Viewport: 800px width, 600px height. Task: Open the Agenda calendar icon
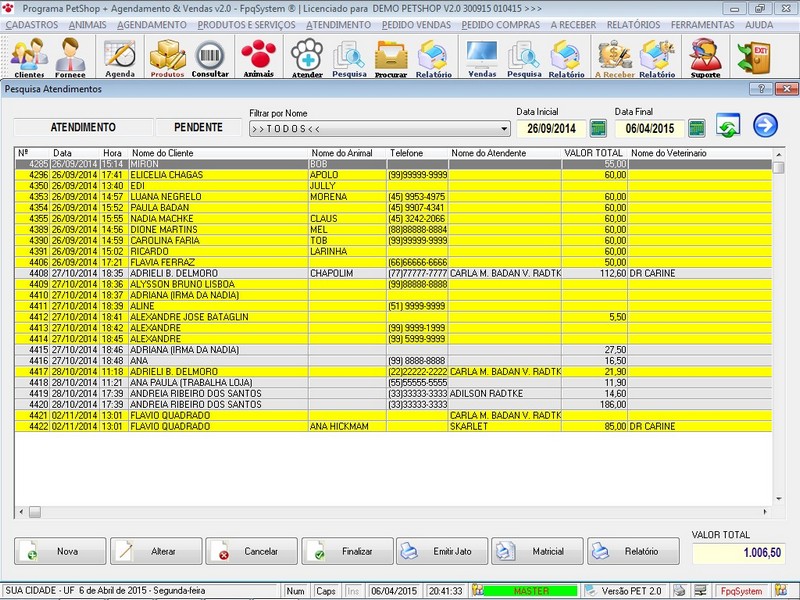click(119, 57)
